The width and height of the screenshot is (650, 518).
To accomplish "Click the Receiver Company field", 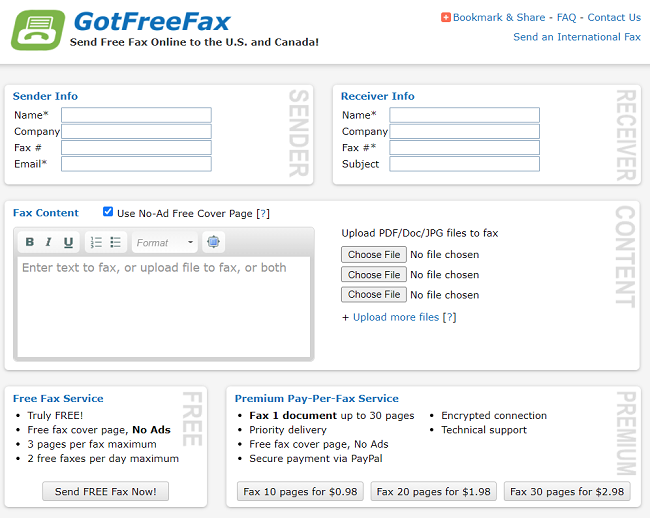I will coord(464,131).
